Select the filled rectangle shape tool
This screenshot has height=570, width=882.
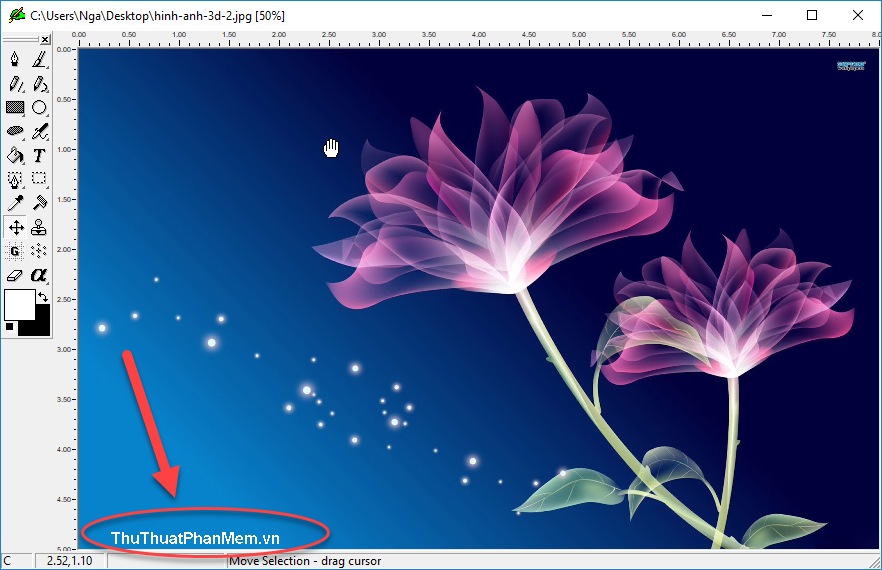[15, 107]
